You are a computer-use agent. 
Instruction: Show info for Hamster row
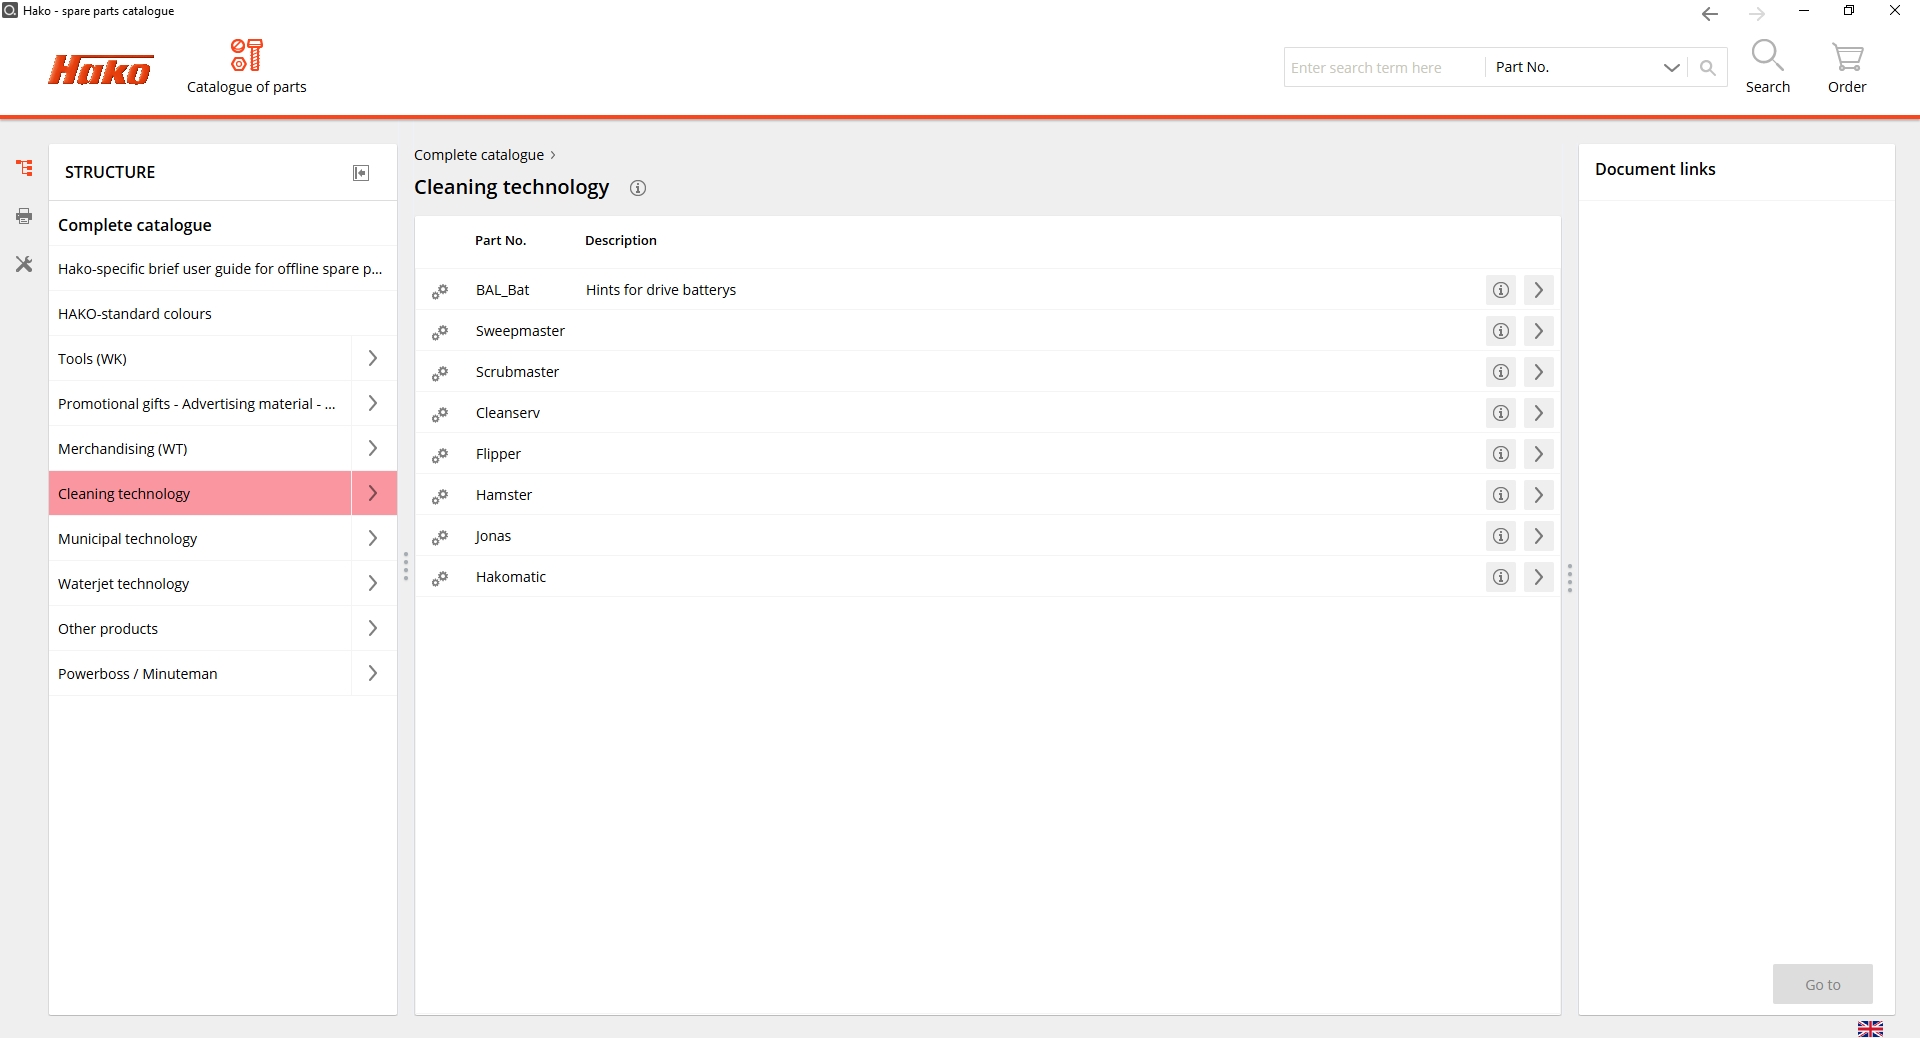pos(1501,495)
